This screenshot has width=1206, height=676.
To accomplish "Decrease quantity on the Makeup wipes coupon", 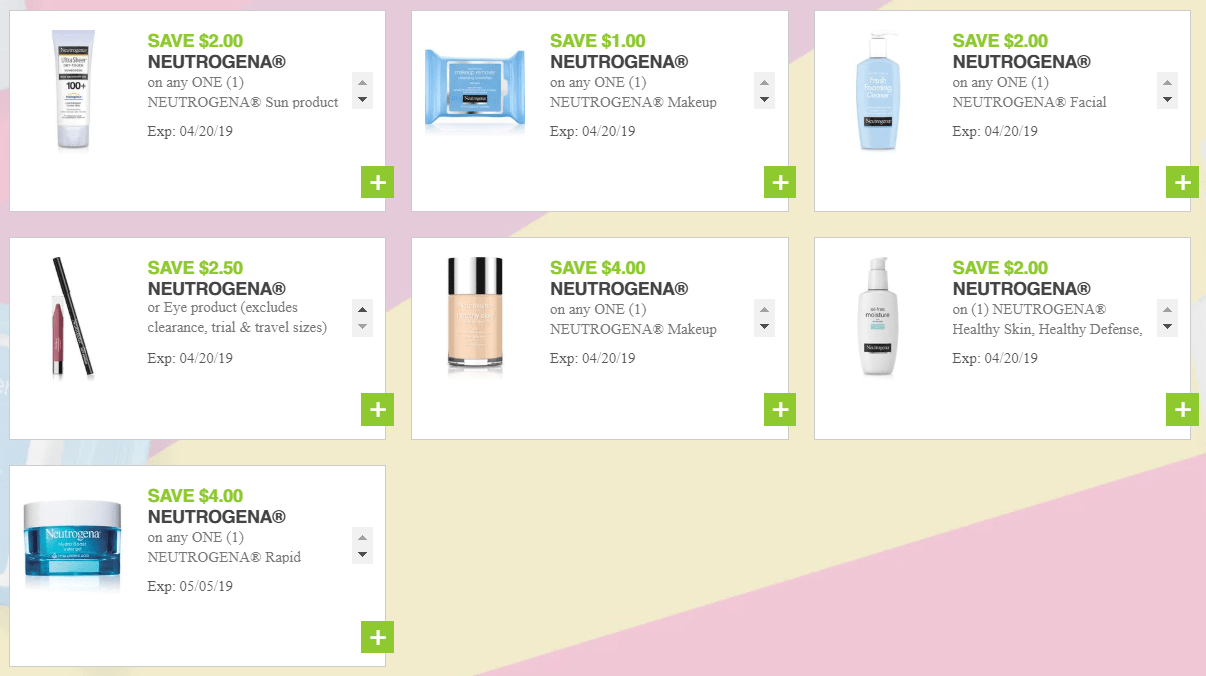I will [765, 100].
